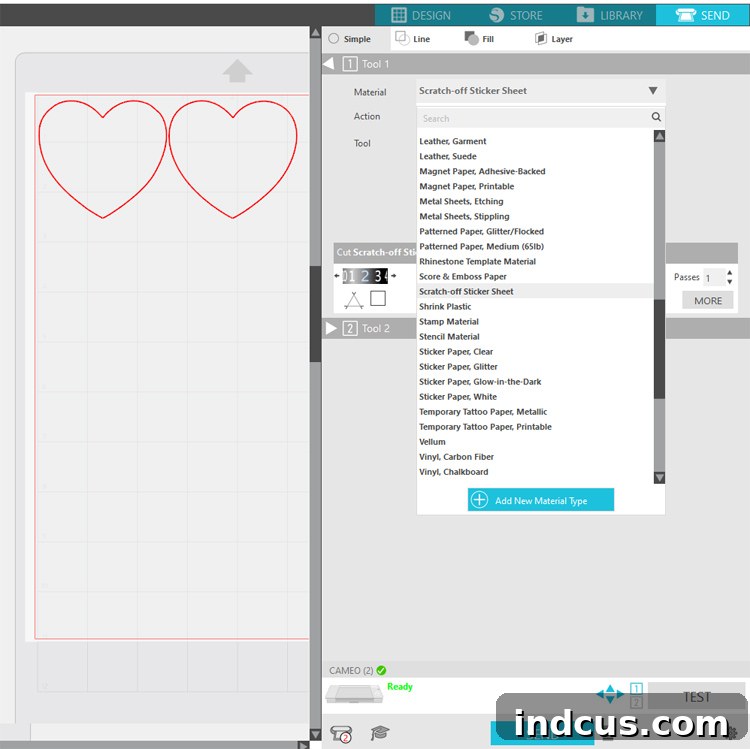Click the CAMEO machine thumbnail
Image resolution: width=750 pixels, height=749 pixels.
354,694
